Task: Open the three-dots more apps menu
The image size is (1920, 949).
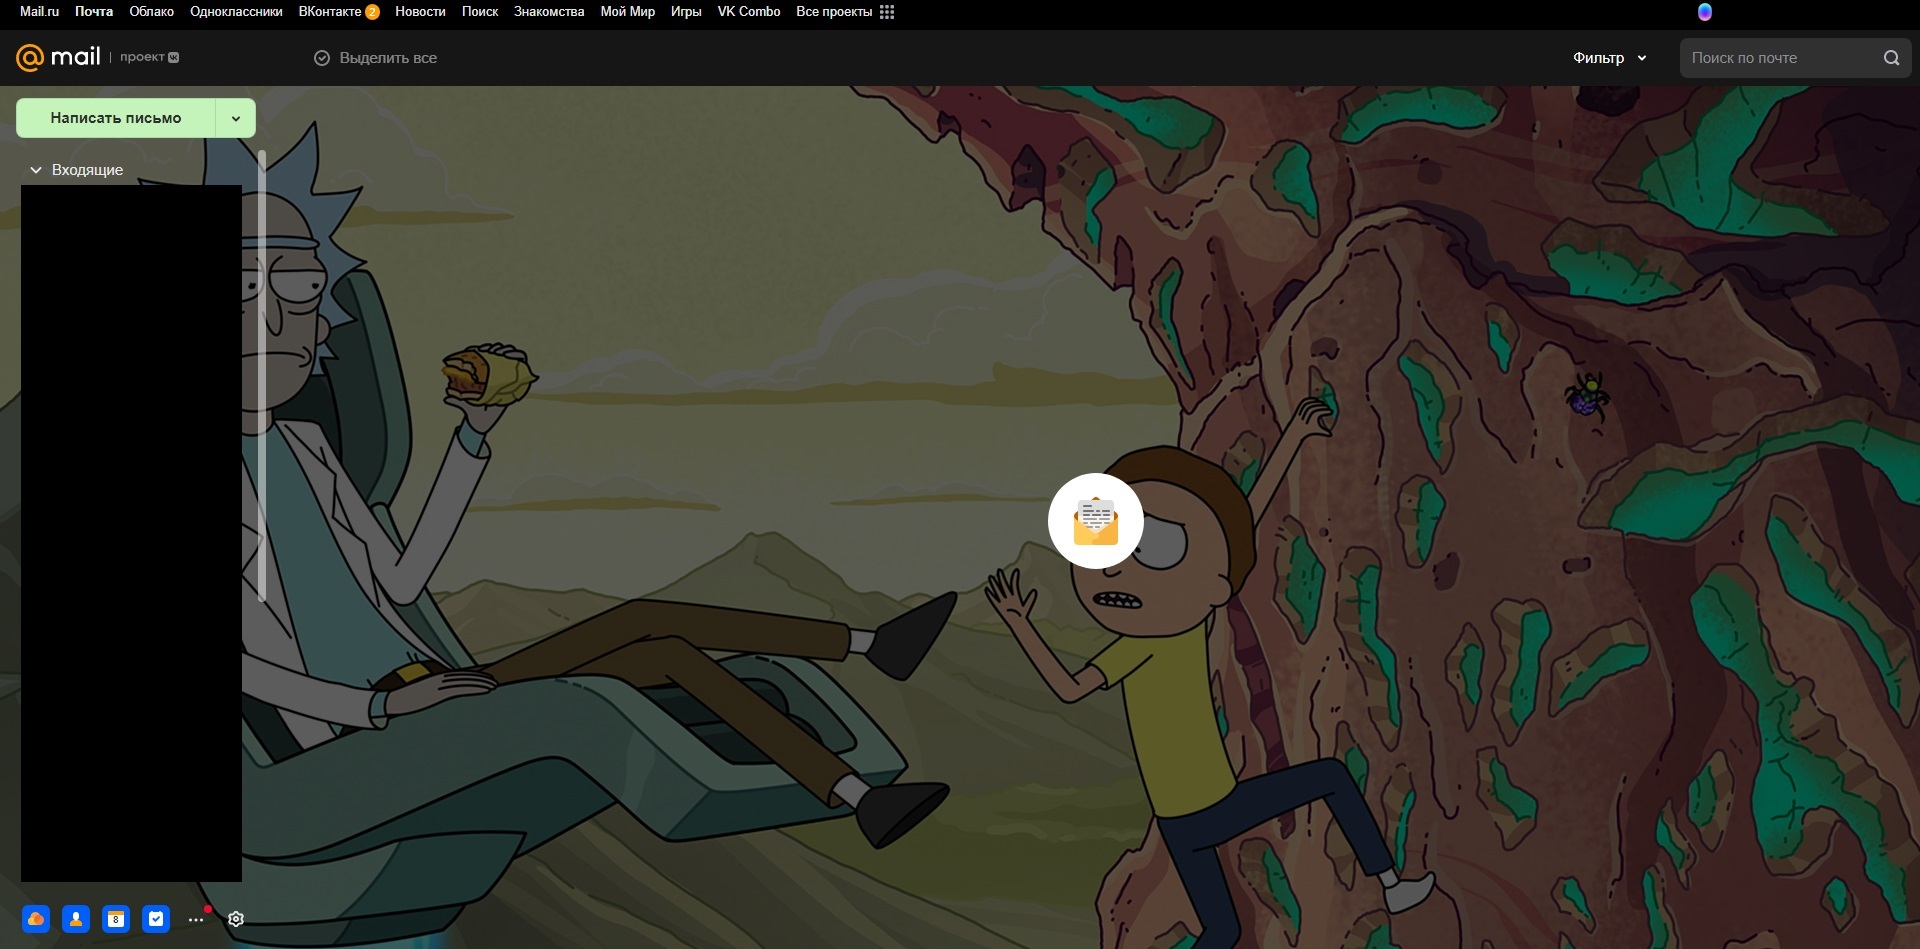Action: tap(196, 919)
